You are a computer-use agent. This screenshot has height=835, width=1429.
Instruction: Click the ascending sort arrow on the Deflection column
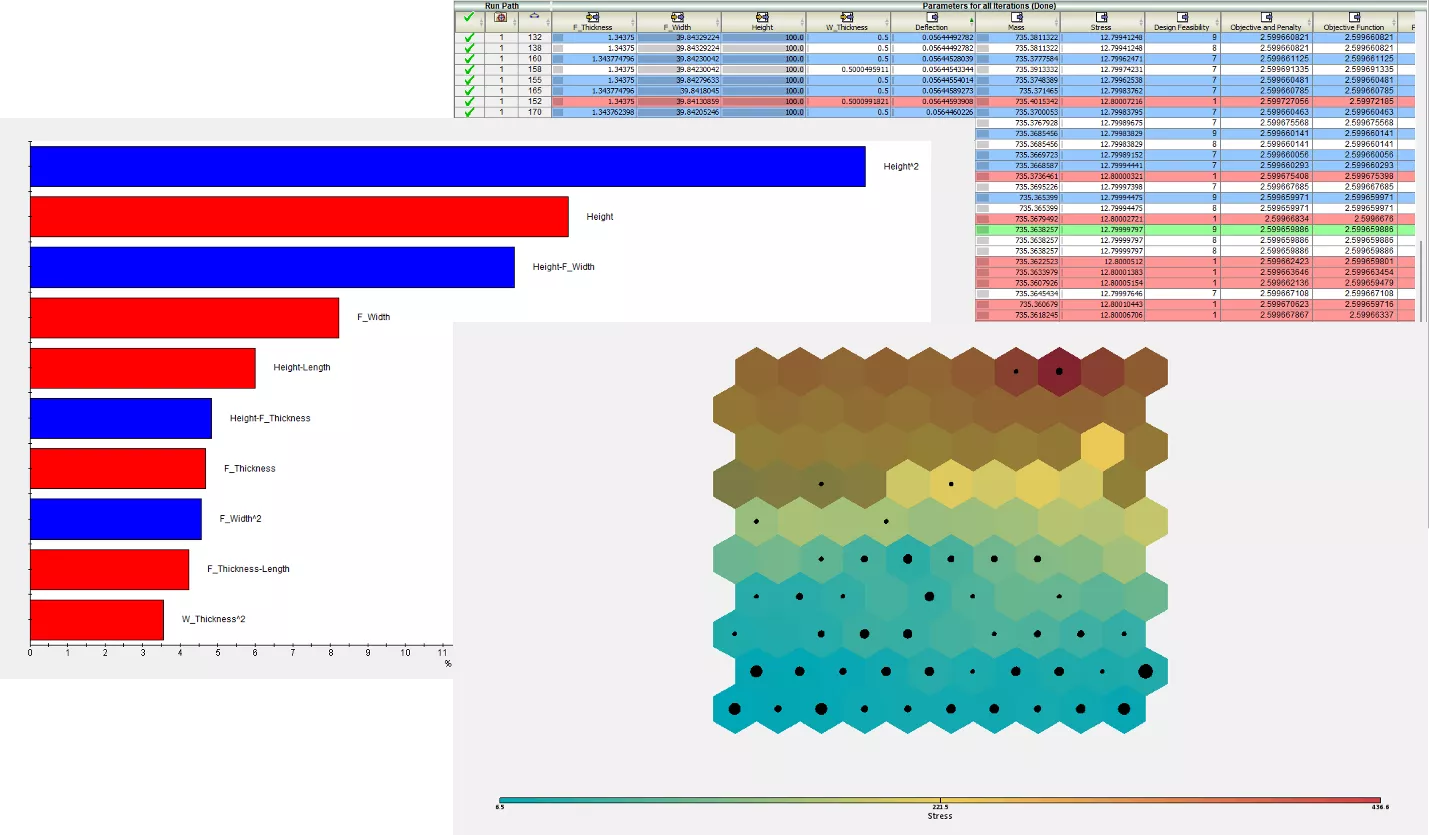(x=971, y=18)
